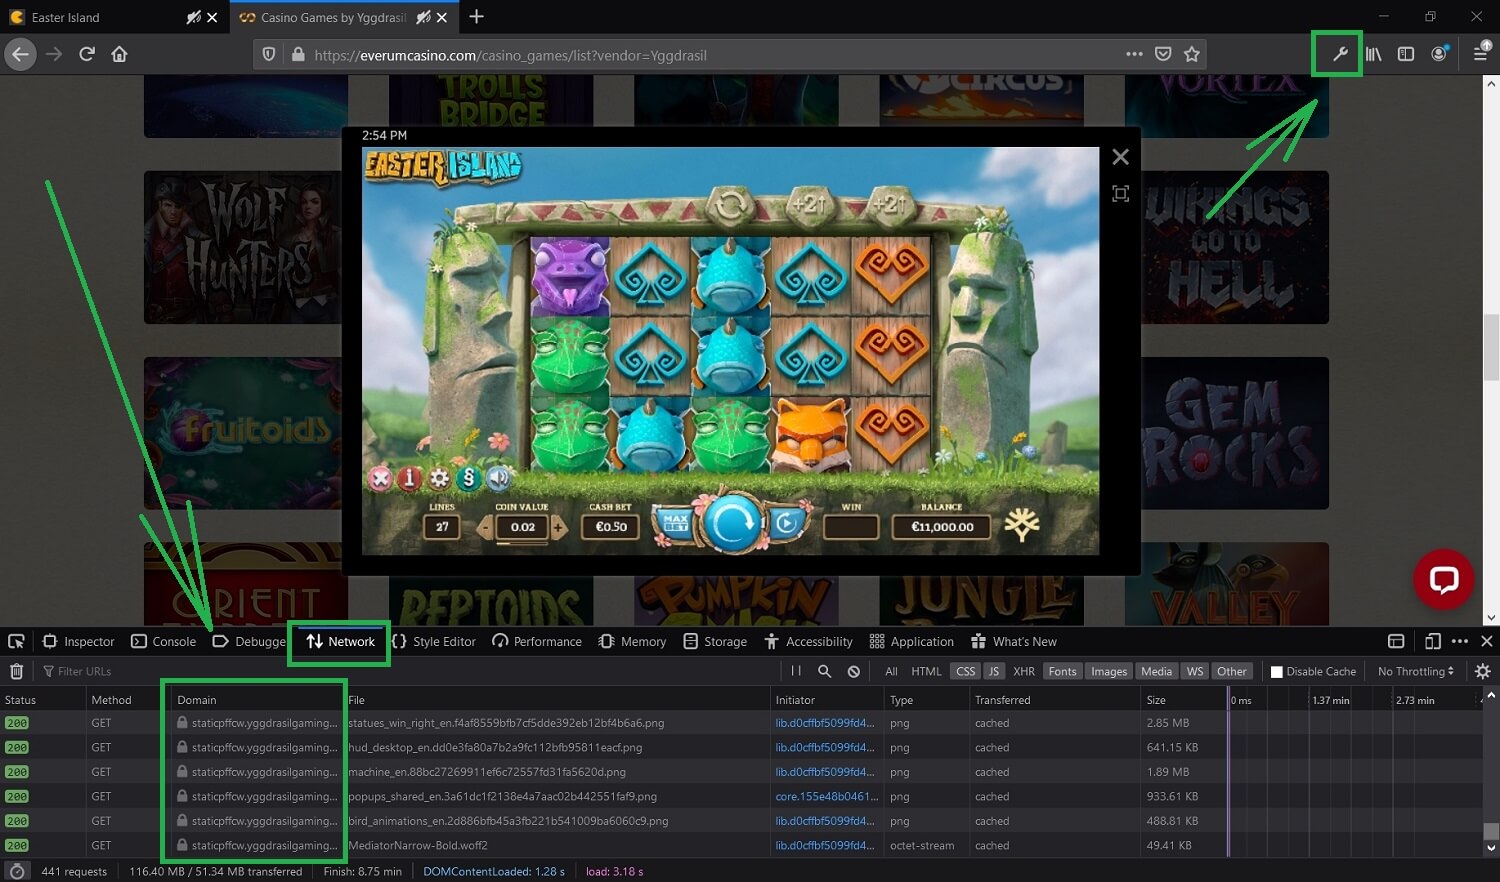This screenshot has width=1500, height=882.
Task: Open the Storage tab
Action: (x=715, y=641)
